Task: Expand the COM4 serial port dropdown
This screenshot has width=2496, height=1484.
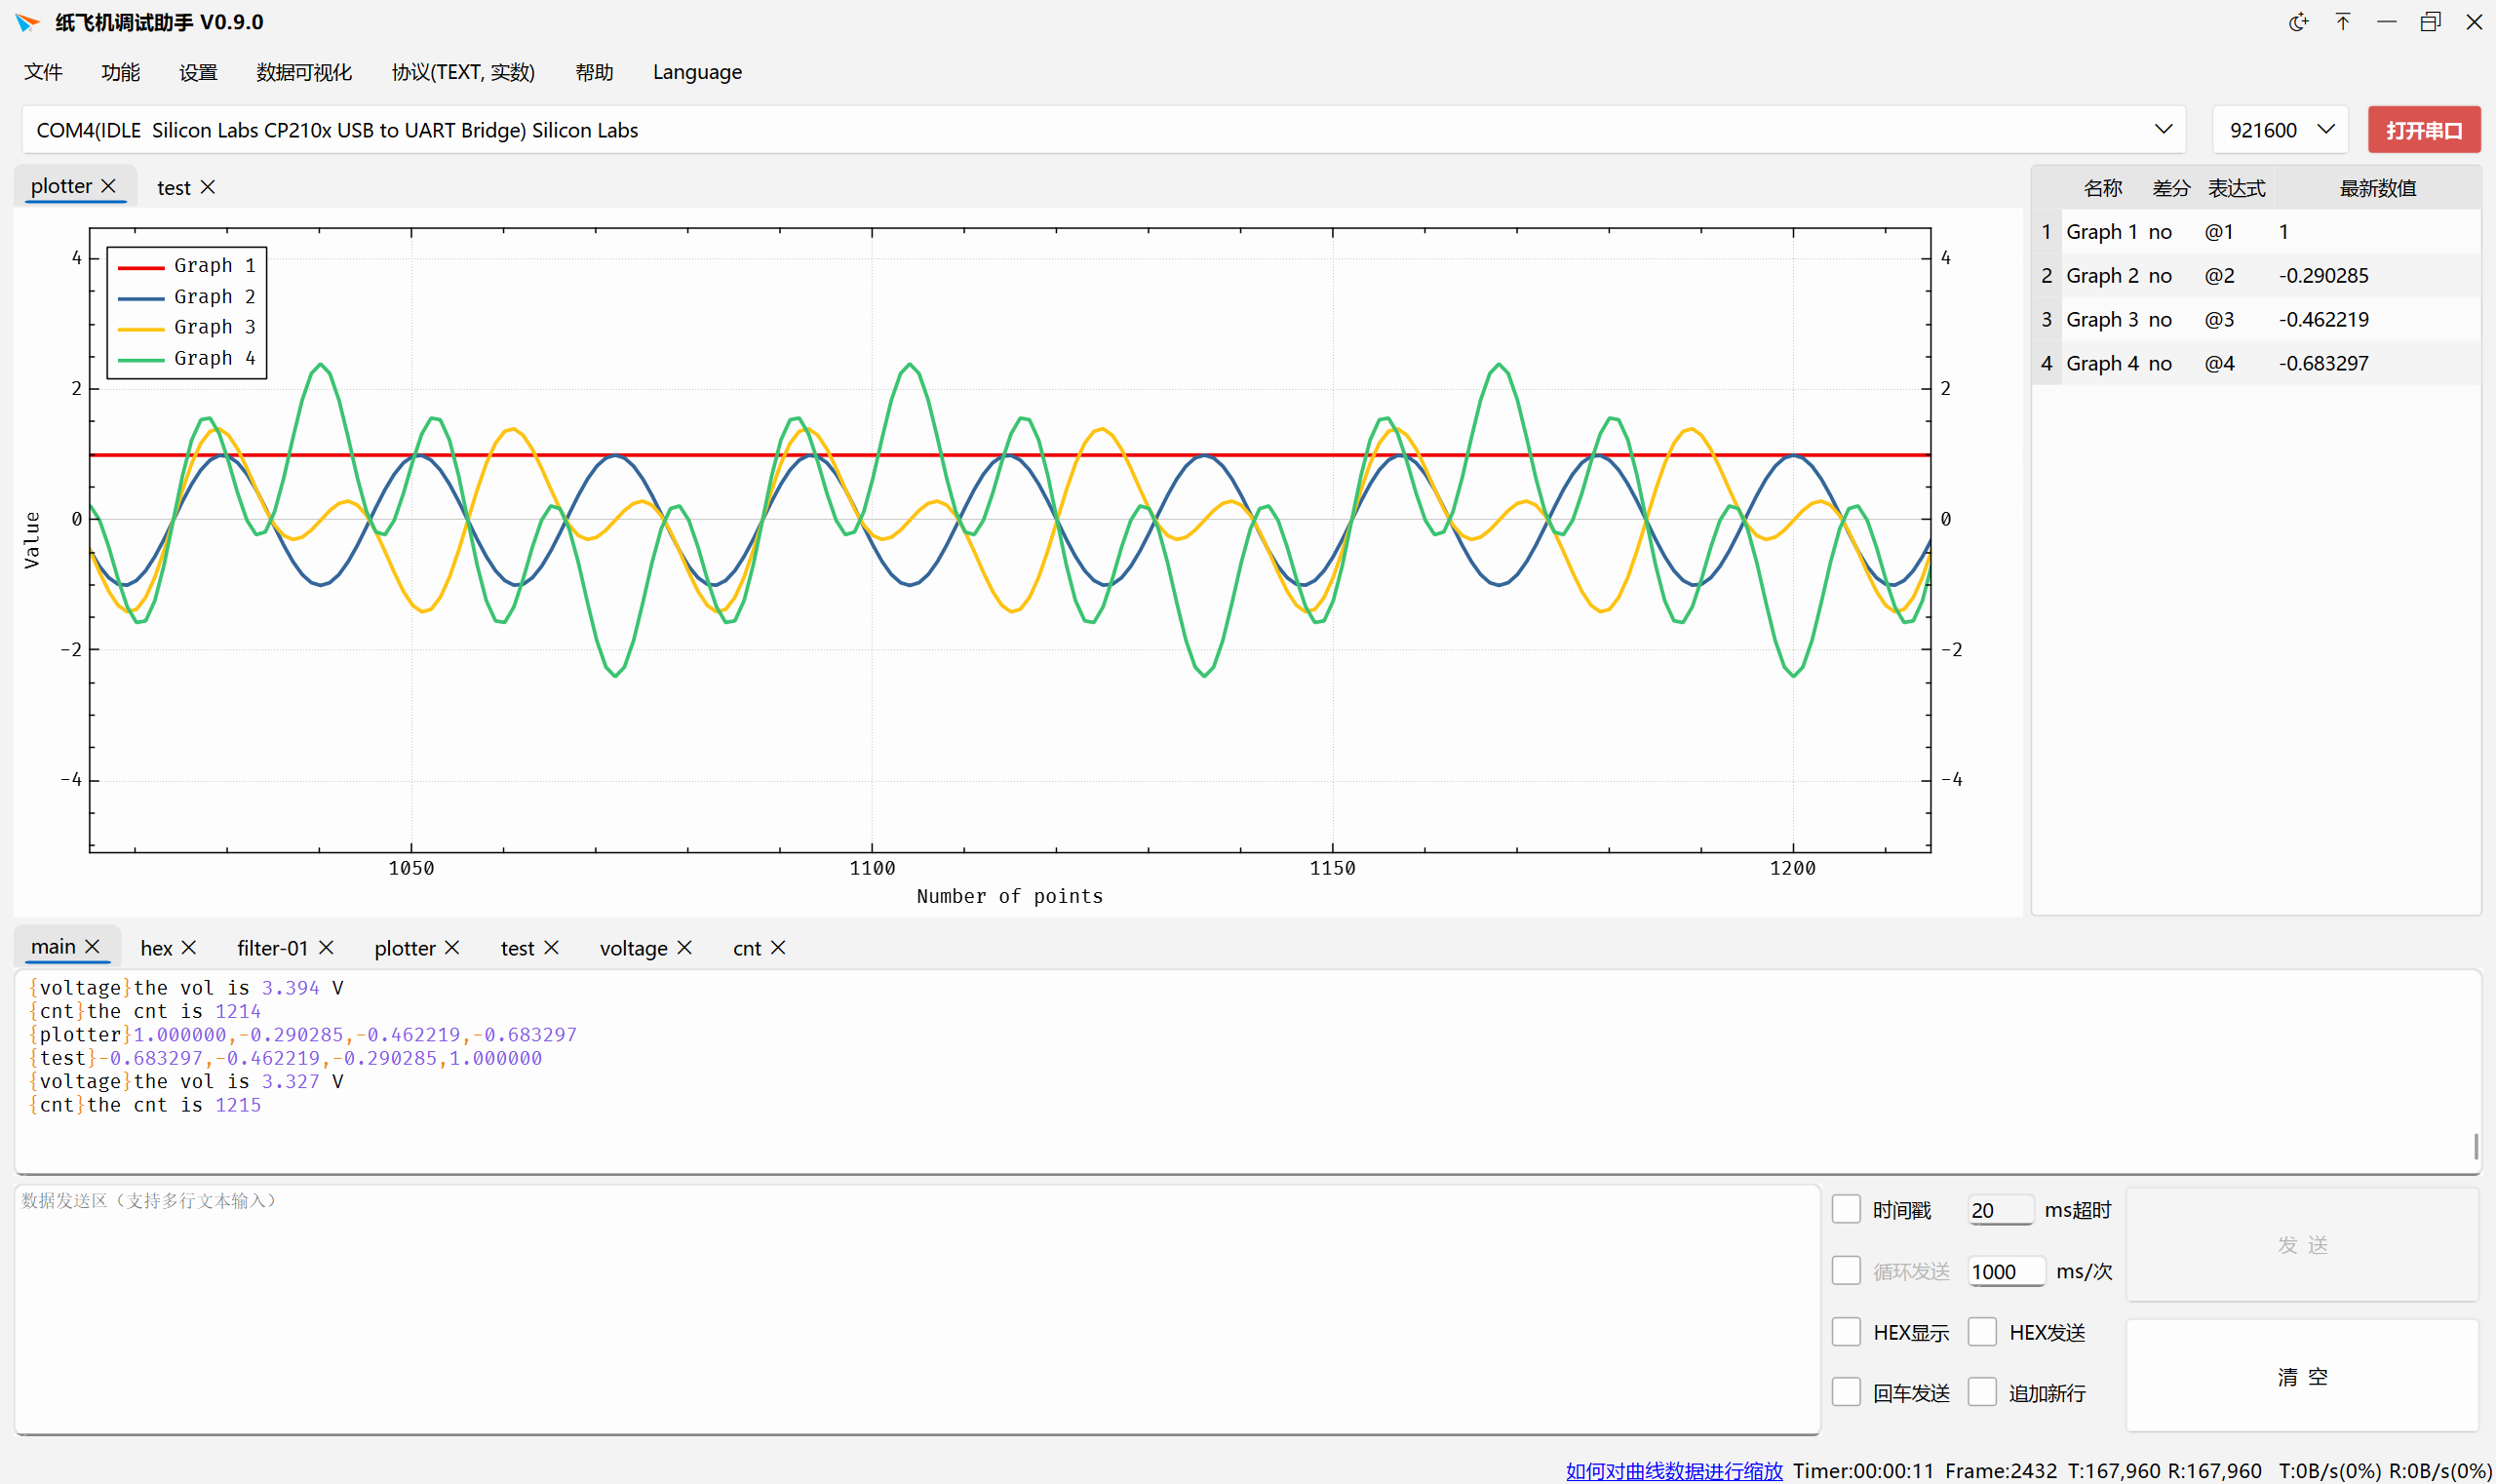Action: coord(2163,129)
